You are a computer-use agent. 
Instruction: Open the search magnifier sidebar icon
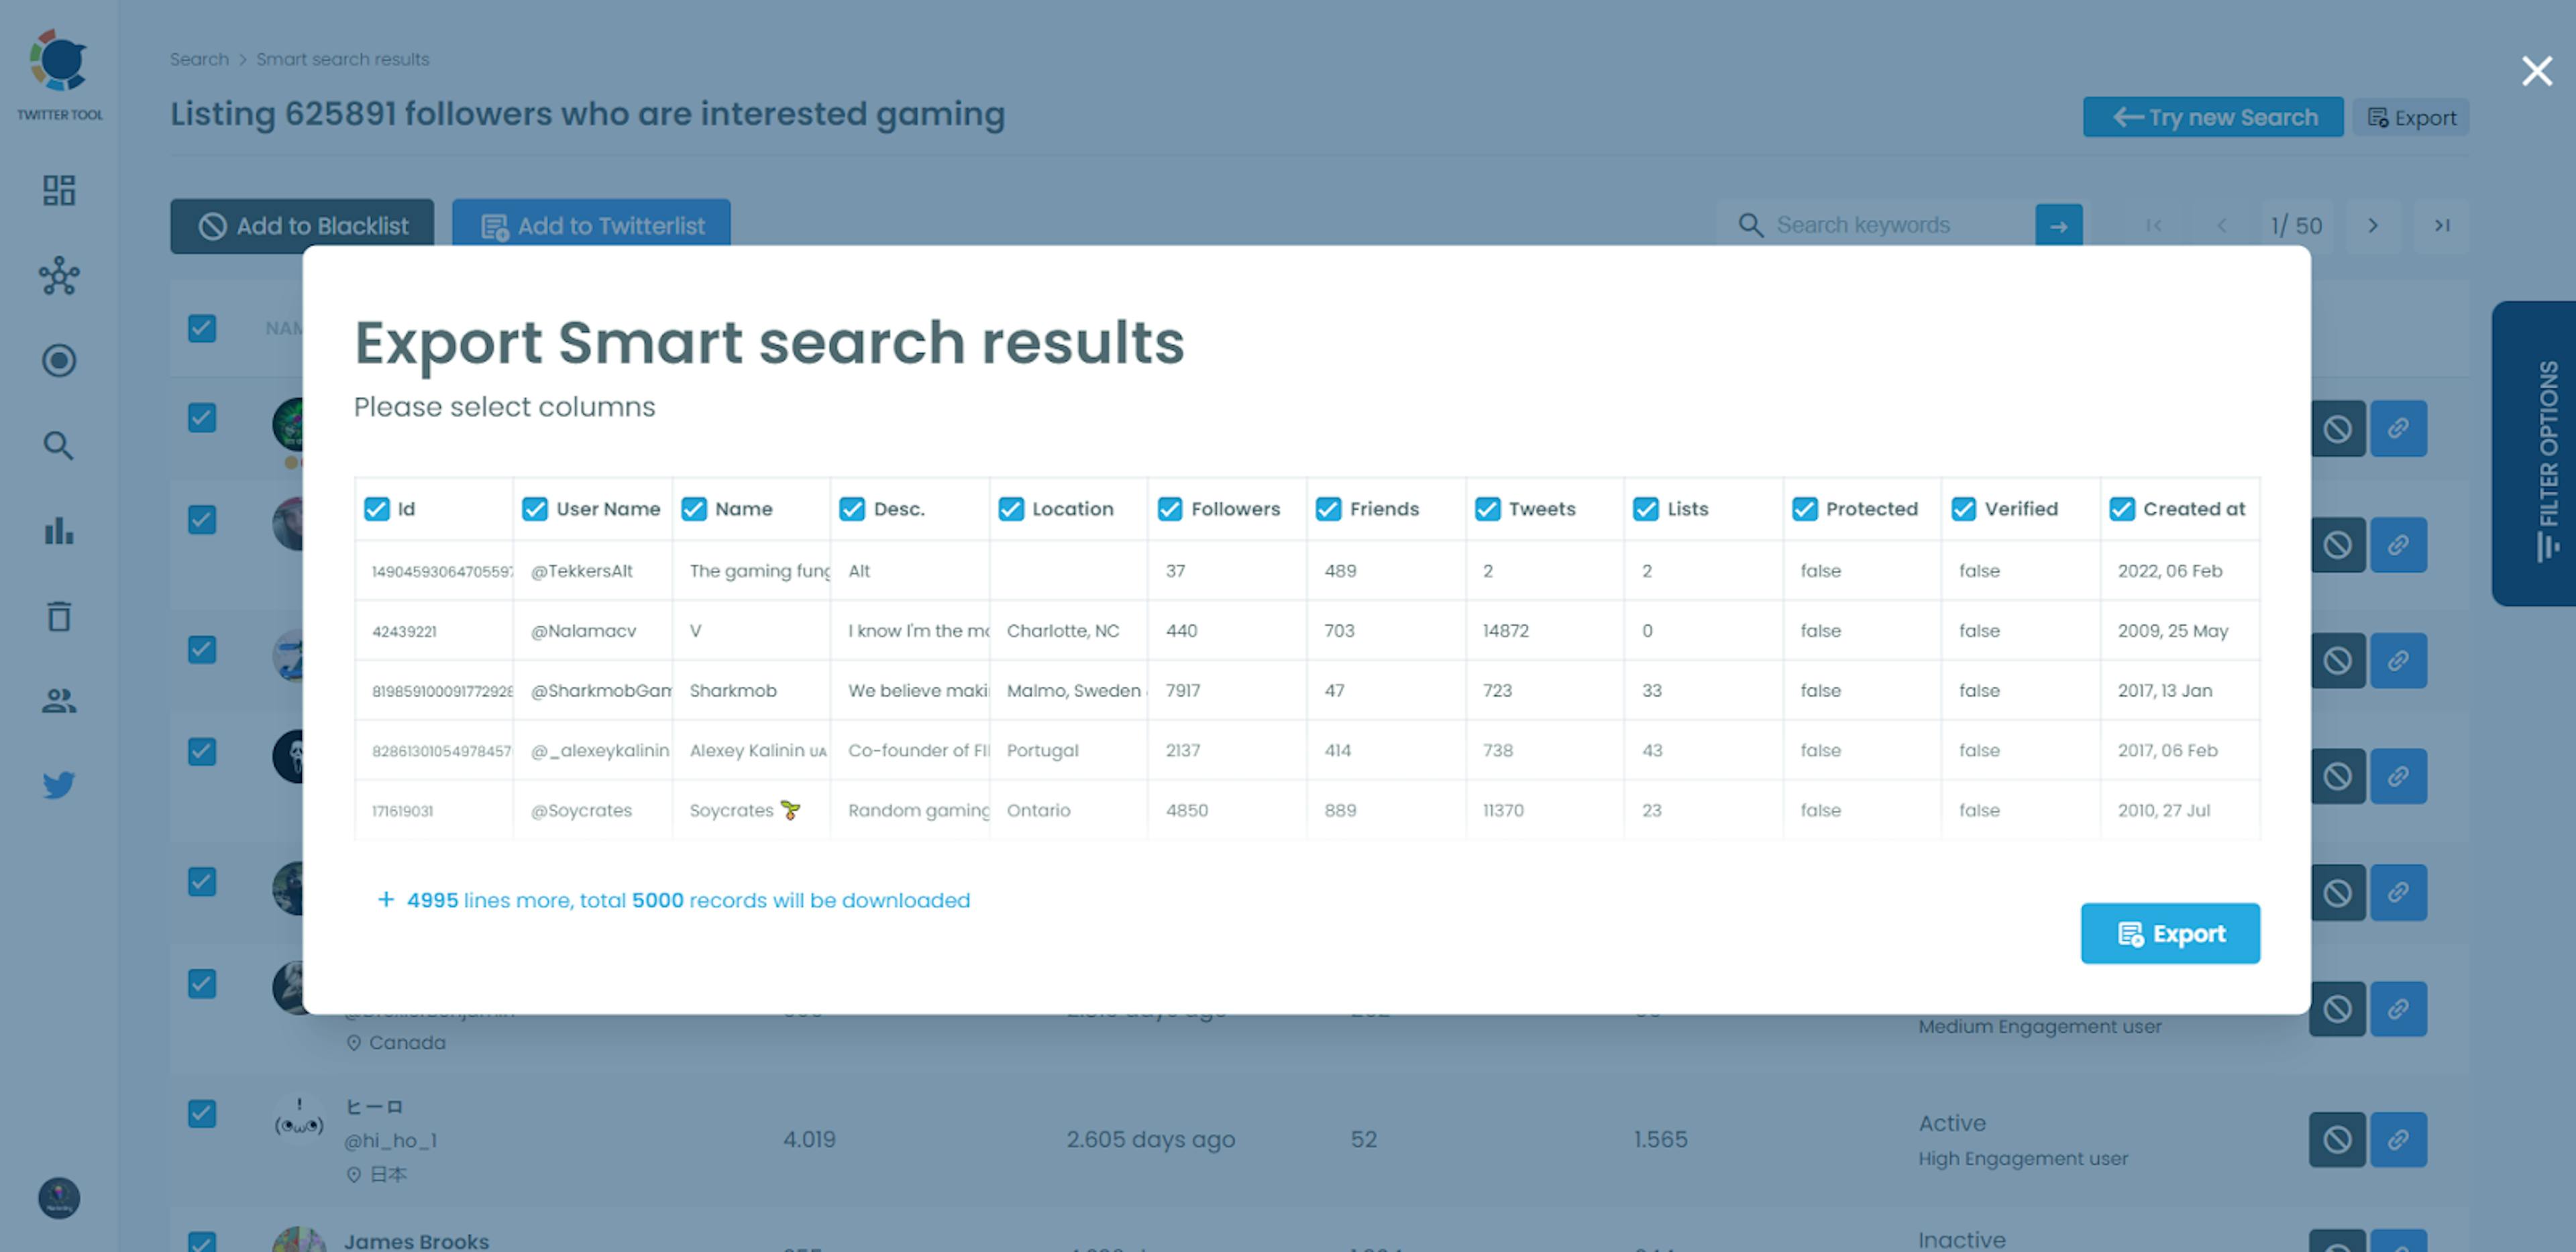(x=59, y=446)
